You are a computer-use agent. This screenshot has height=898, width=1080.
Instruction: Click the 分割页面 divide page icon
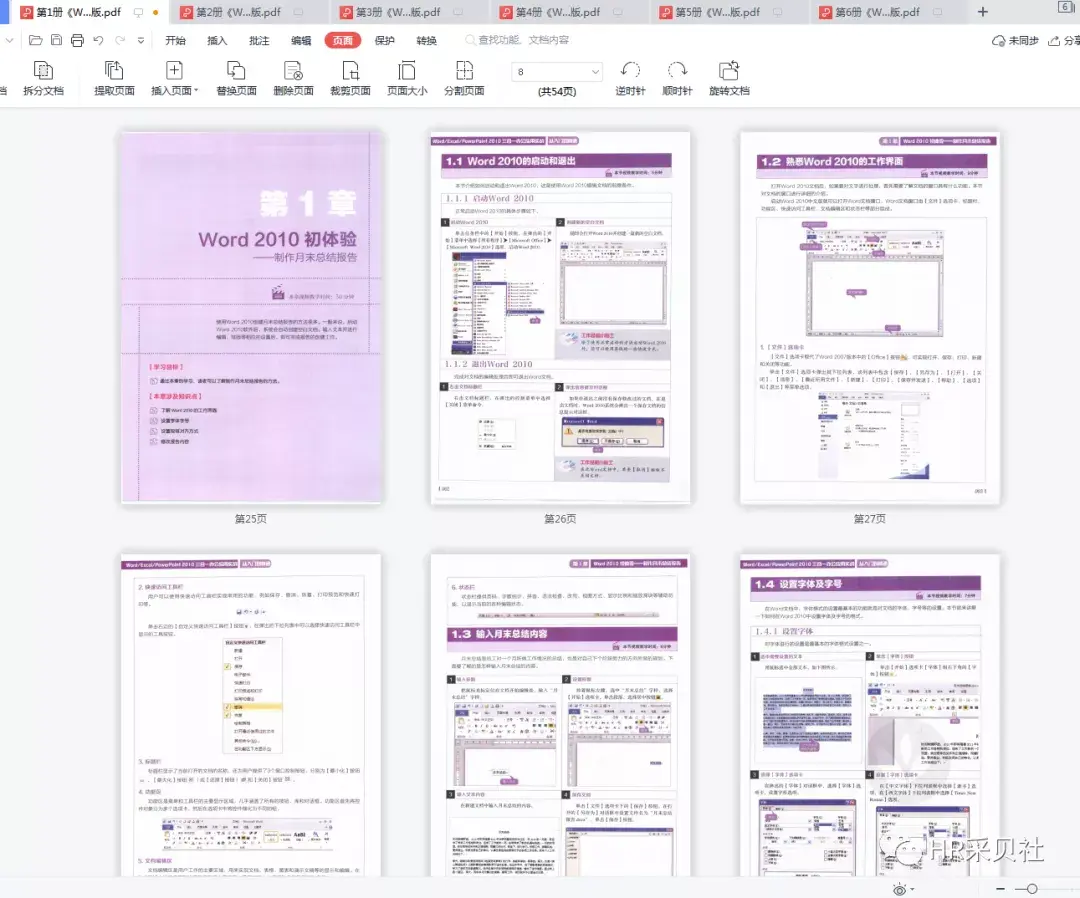(464, 70)
